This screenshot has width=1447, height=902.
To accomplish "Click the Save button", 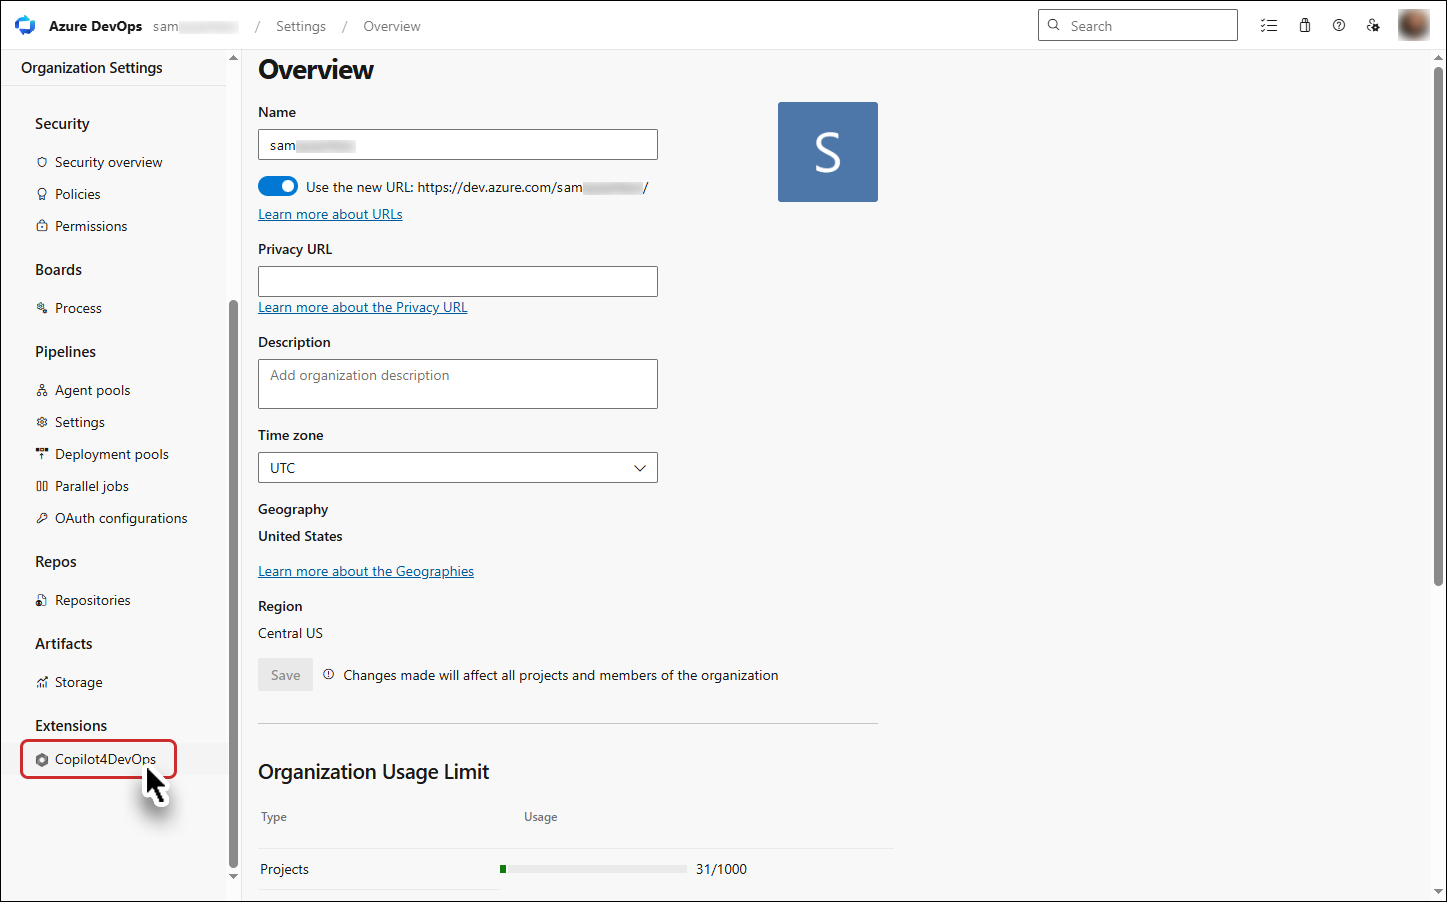I will click(x=285, y=675).
